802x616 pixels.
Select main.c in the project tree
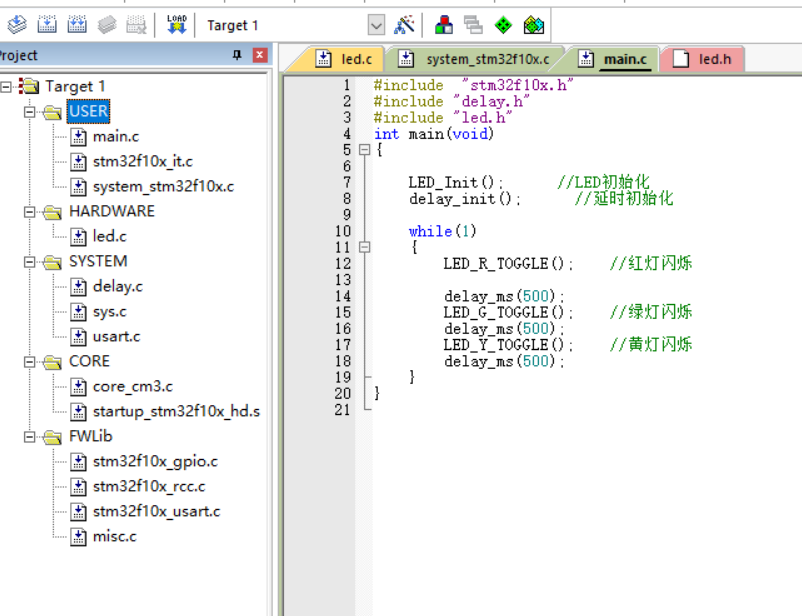pos(116,136)
